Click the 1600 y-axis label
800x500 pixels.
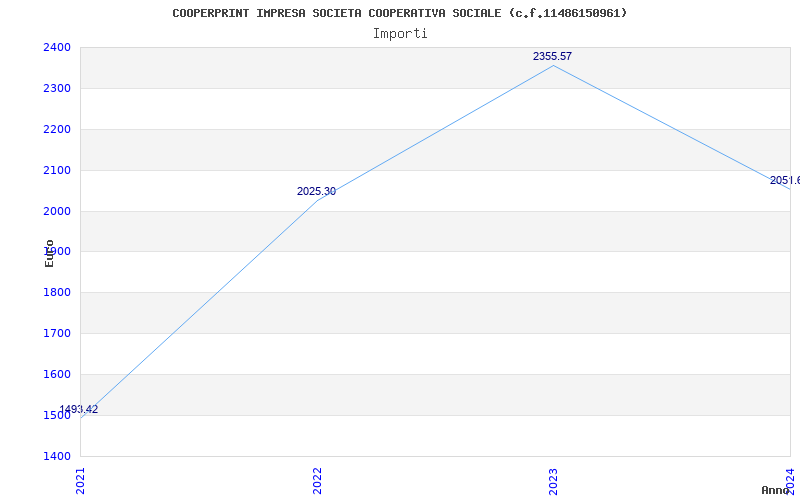57,374
